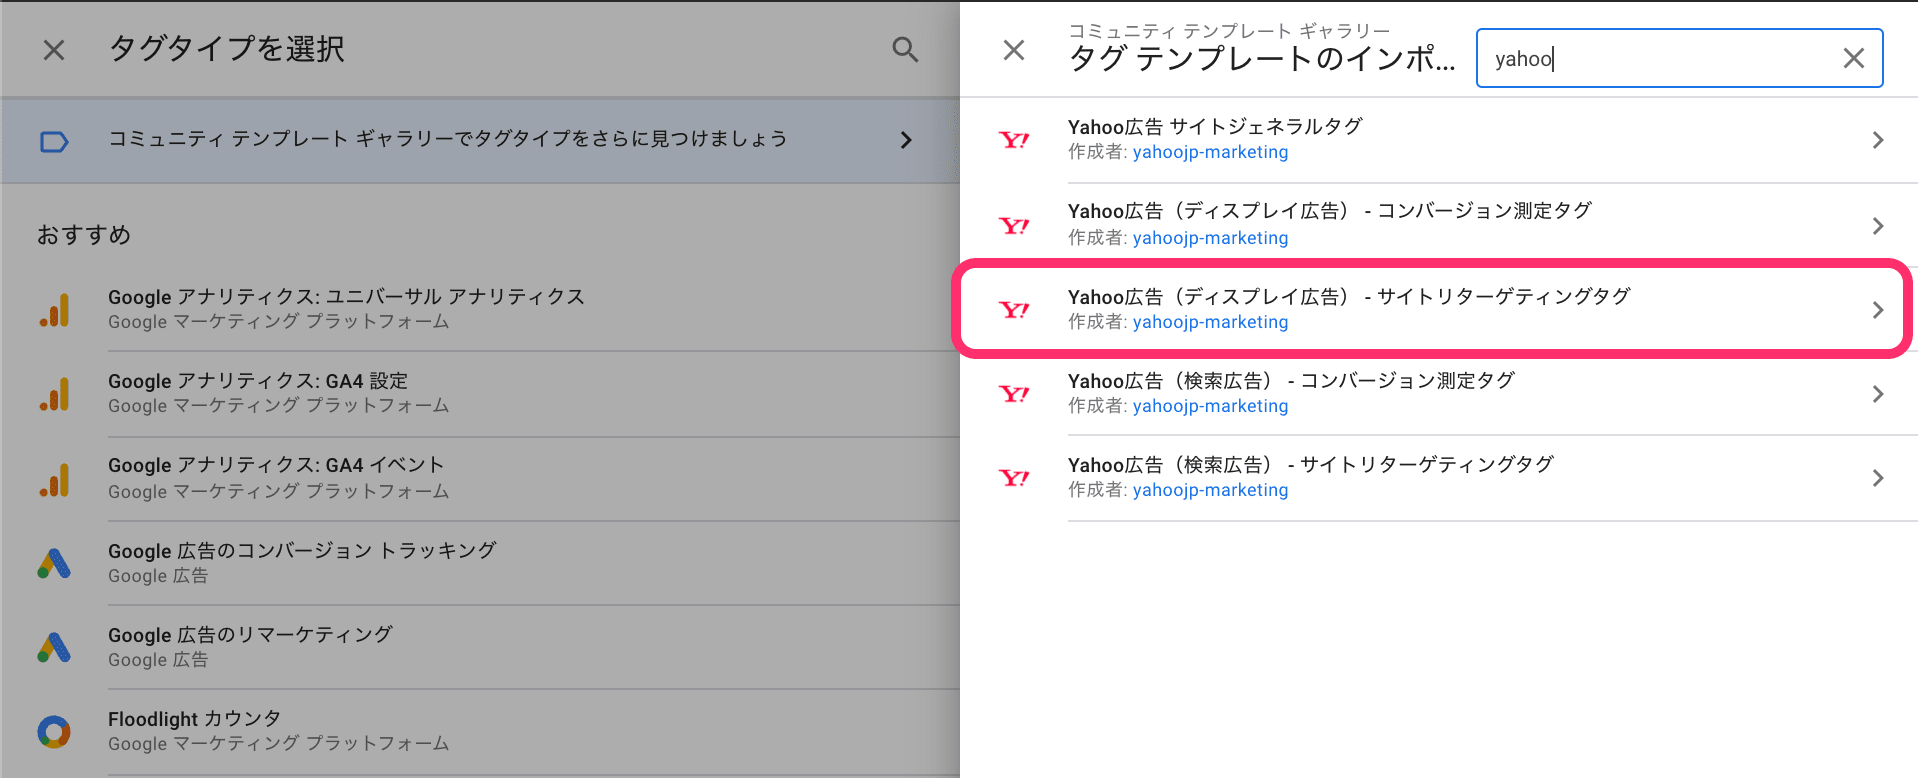Select Google 広告のコンバージョン トラッキング
This screenshot has height=778, width=1918.
pos(480,563)
